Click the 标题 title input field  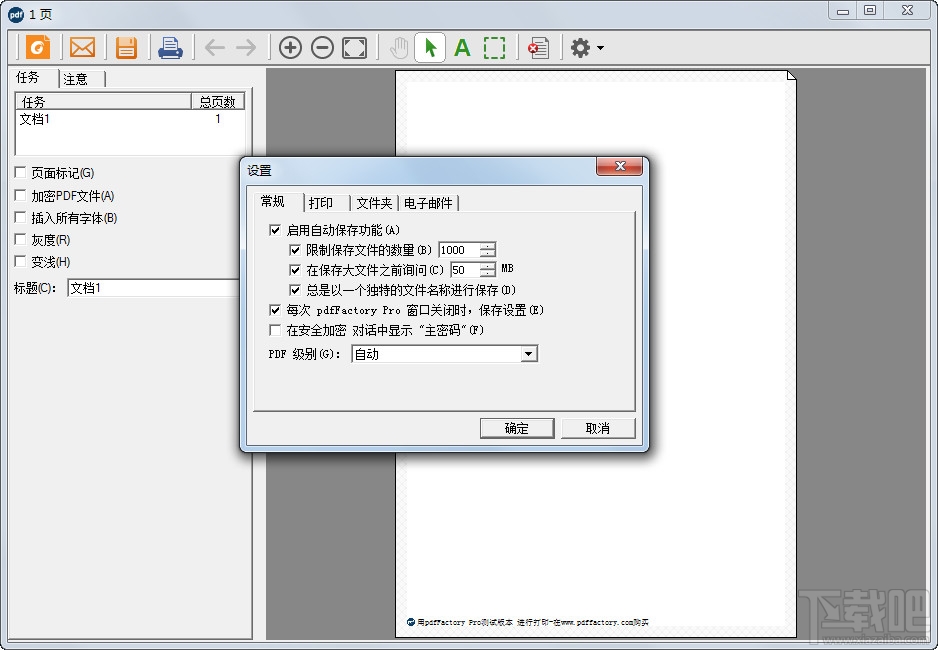click(x=150, y=288)
